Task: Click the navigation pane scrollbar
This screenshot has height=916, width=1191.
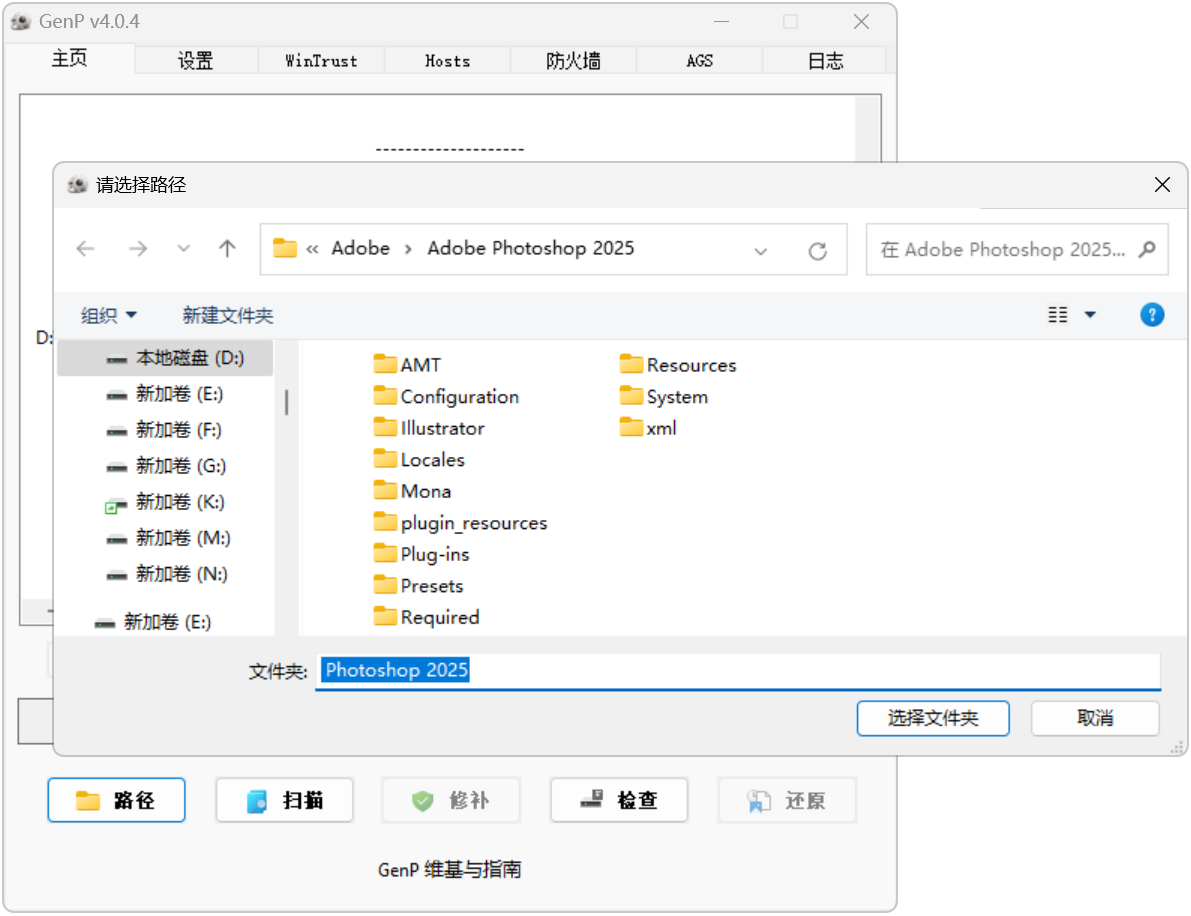Action: click(286, 402)
